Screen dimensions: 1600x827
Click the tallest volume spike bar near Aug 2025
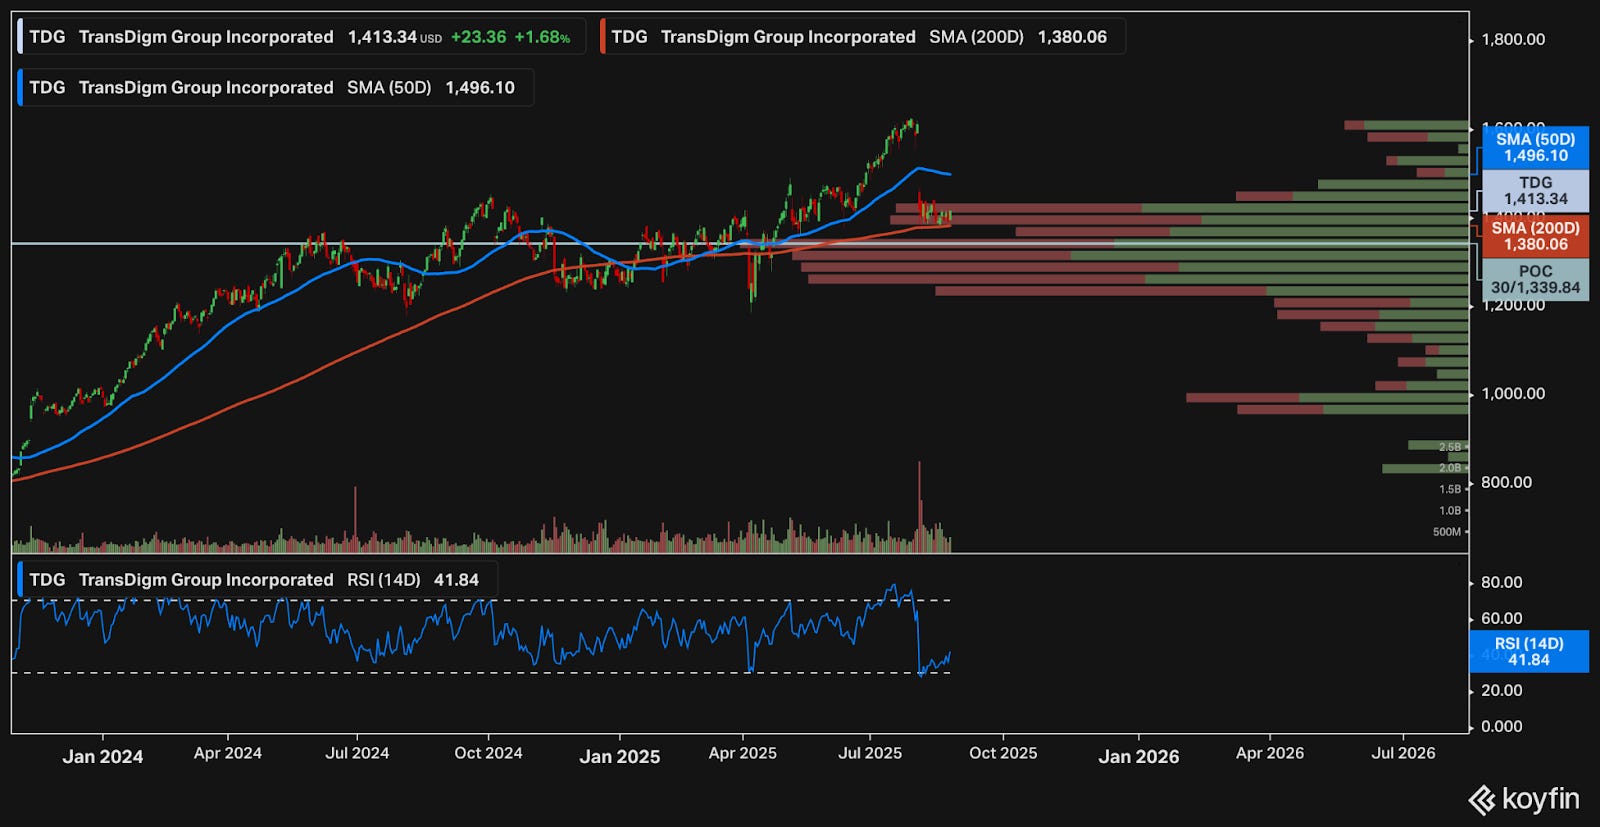click(x=919, y=506)
